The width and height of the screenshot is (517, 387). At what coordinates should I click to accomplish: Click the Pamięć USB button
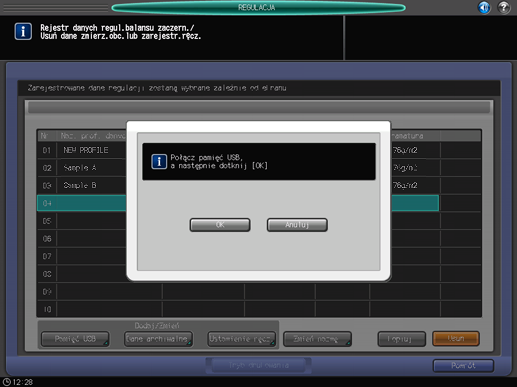click(75, 339)
